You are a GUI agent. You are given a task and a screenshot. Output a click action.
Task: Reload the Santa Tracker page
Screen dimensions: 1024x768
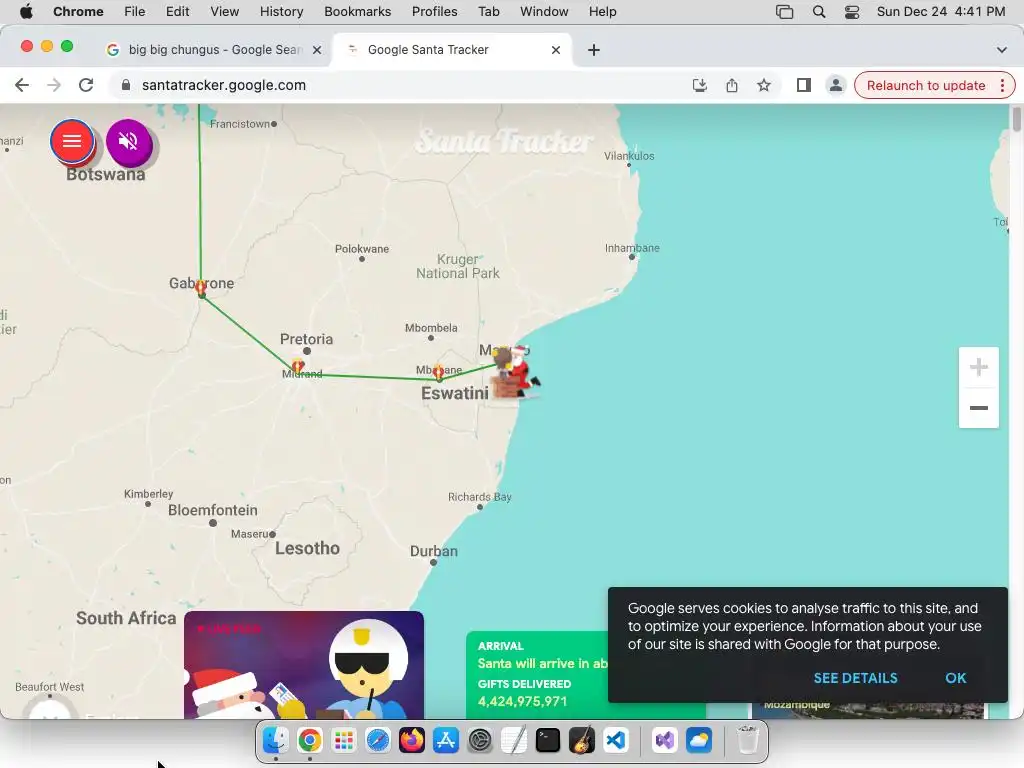point(86,86)
